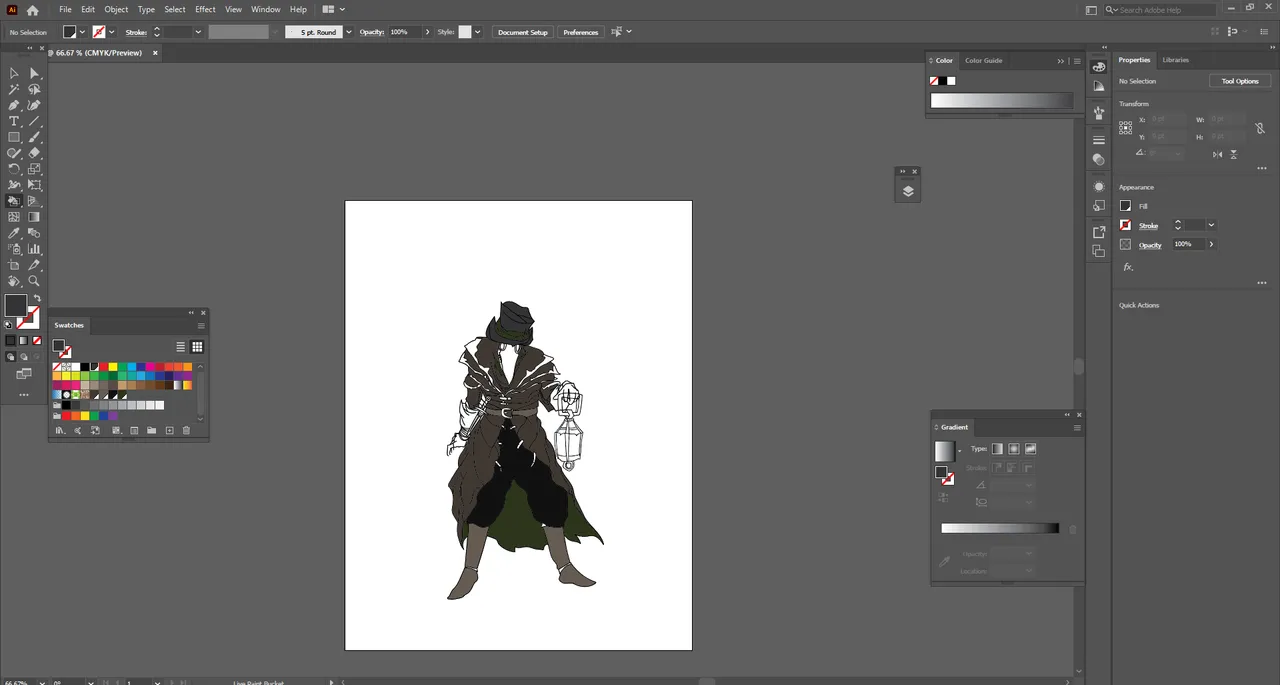The height and width of the screenshot is (685, 1280).
Task: Select the Rotate tool
Action: click(x=14, y=169)
